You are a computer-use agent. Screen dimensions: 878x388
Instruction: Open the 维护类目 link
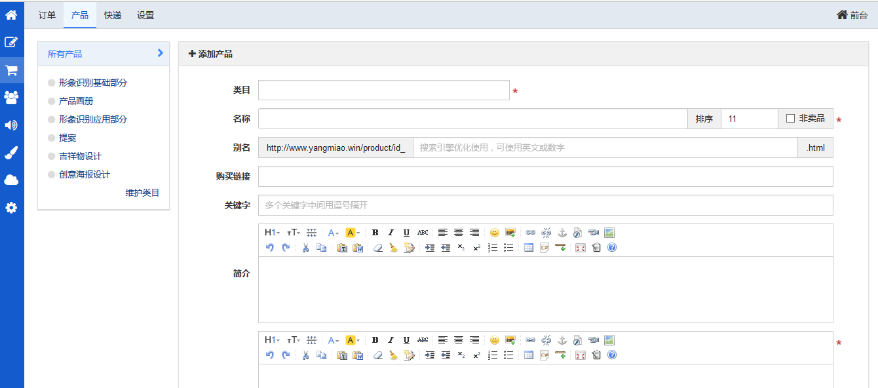click(x=142, y=193)
